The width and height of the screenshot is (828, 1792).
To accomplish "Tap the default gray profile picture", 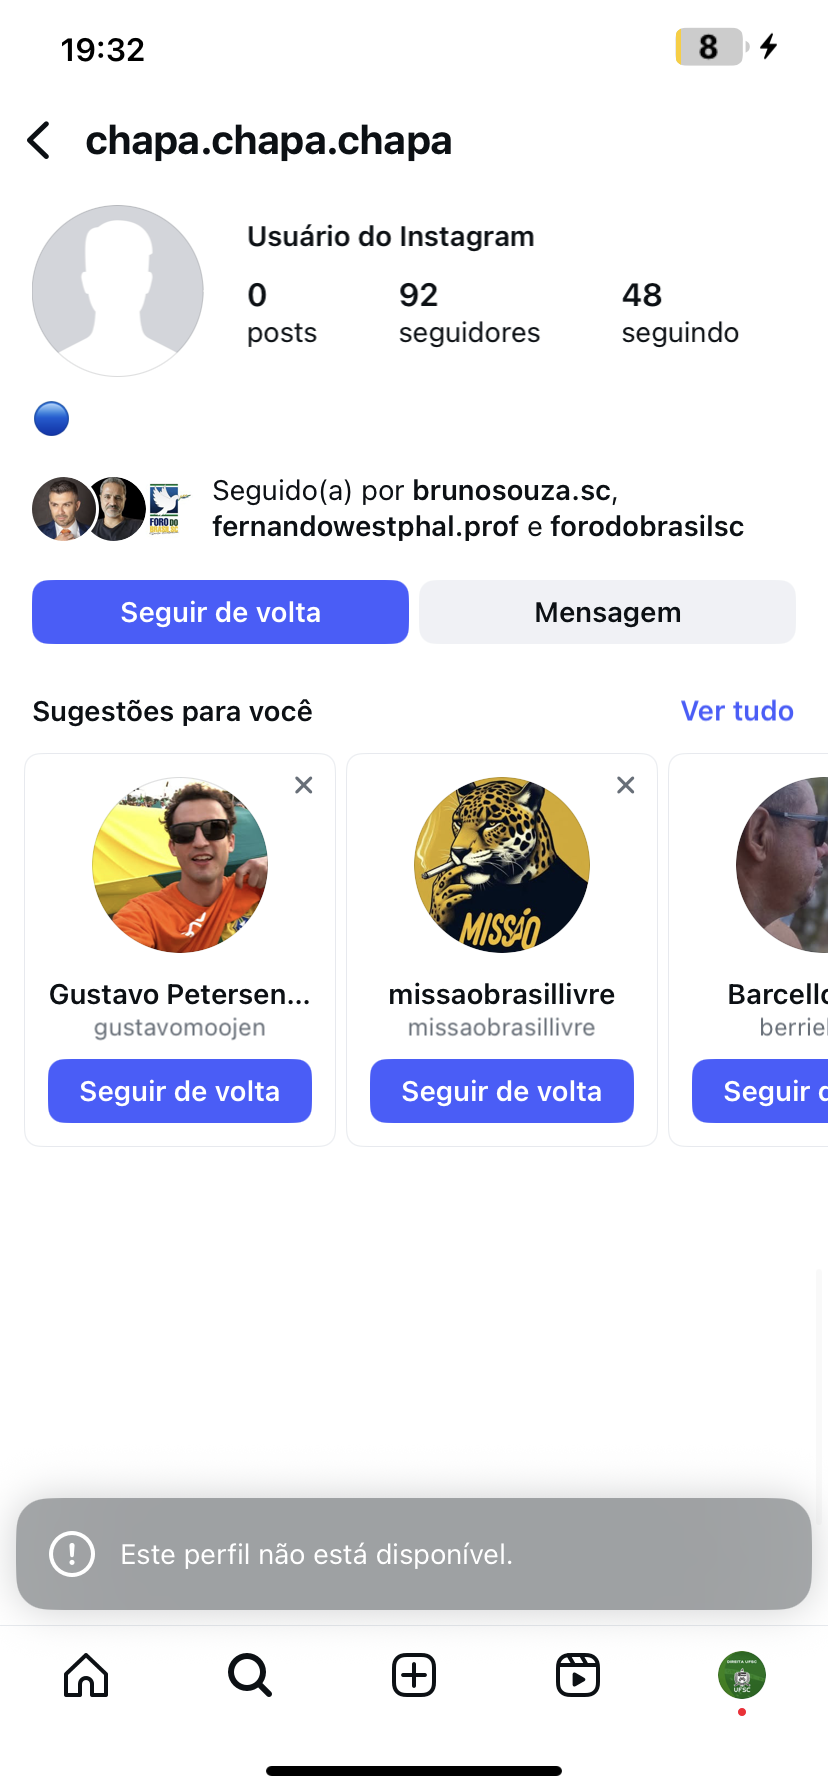I will coord(118,291).
